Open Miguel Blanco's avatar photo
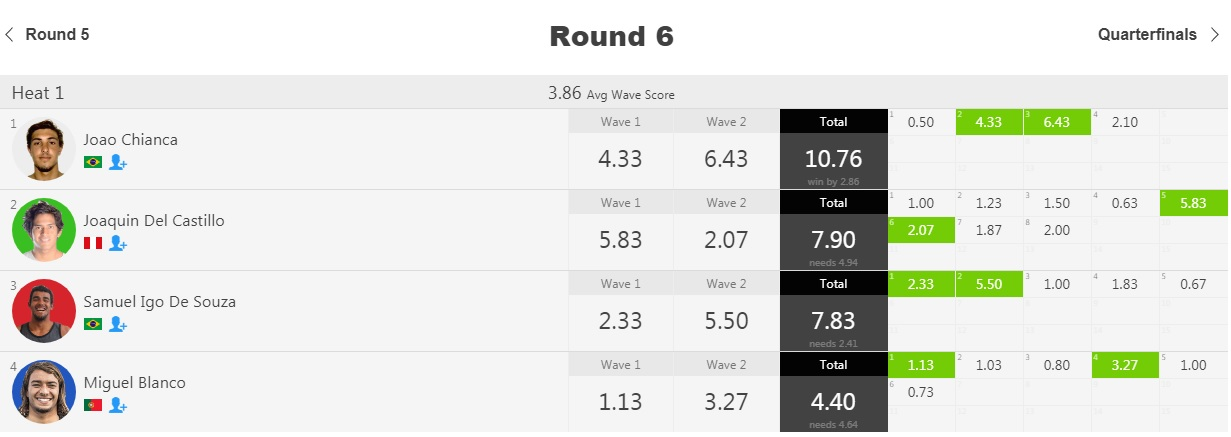The height and width of the screenshot is (437, 1231). click(x=44, y=392)
